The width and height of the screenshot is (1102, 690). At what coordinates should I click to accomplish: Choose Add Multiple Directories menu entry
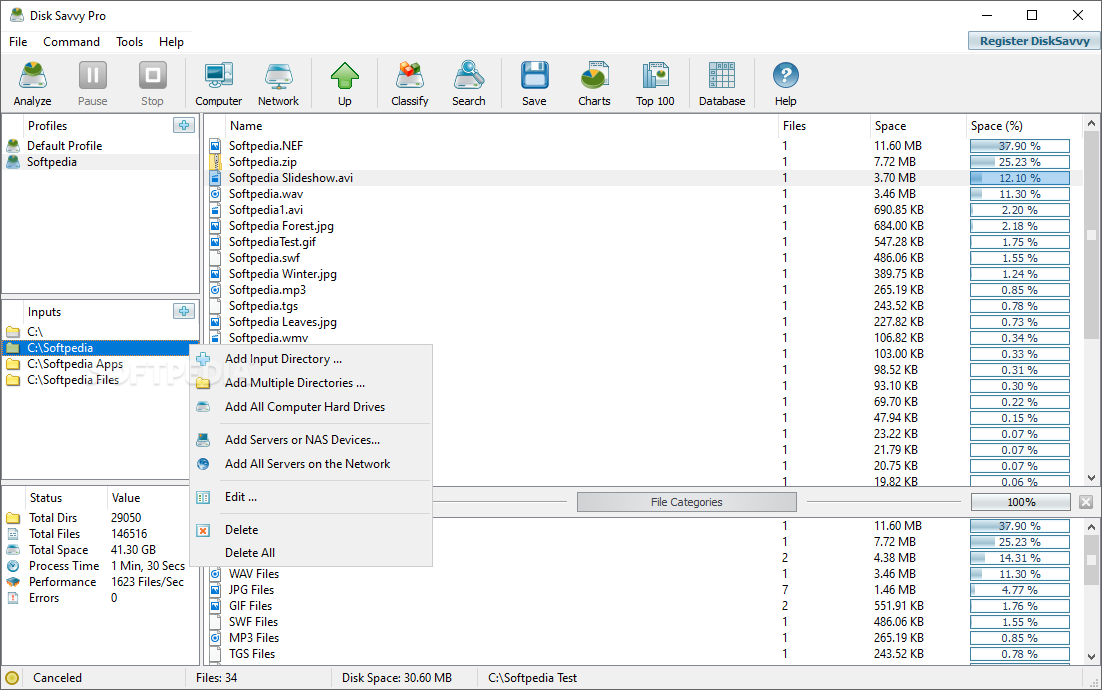point(311,383)
